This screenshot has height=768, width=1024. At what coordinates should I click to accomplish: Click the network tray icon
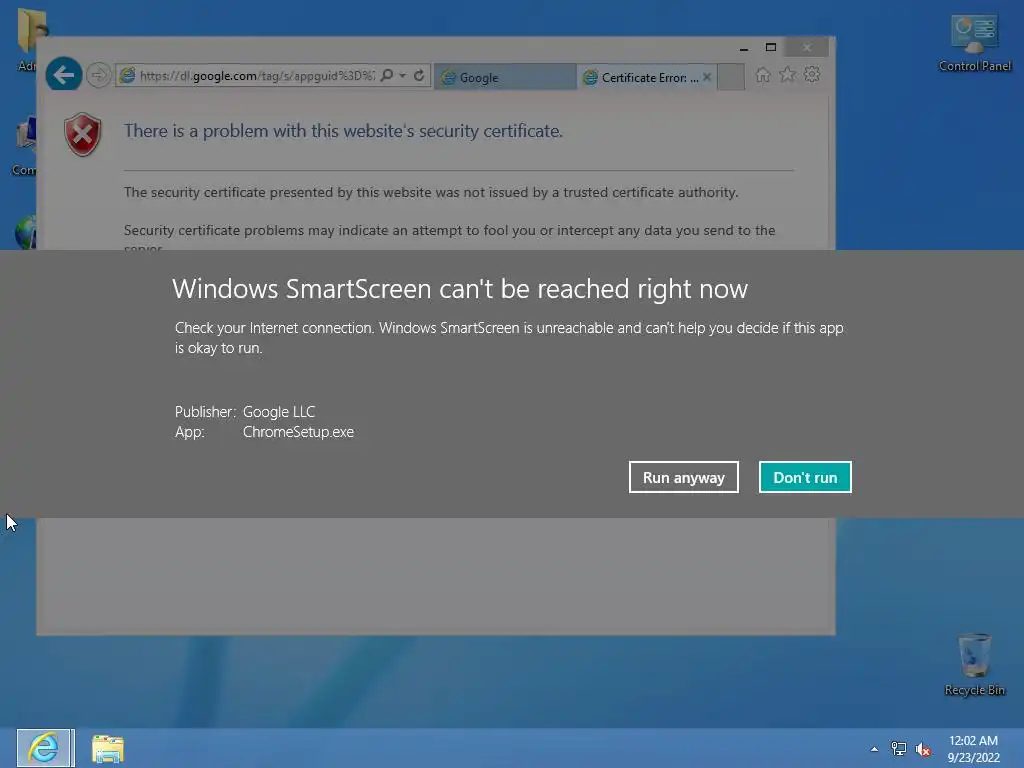(x=899, y=749)
